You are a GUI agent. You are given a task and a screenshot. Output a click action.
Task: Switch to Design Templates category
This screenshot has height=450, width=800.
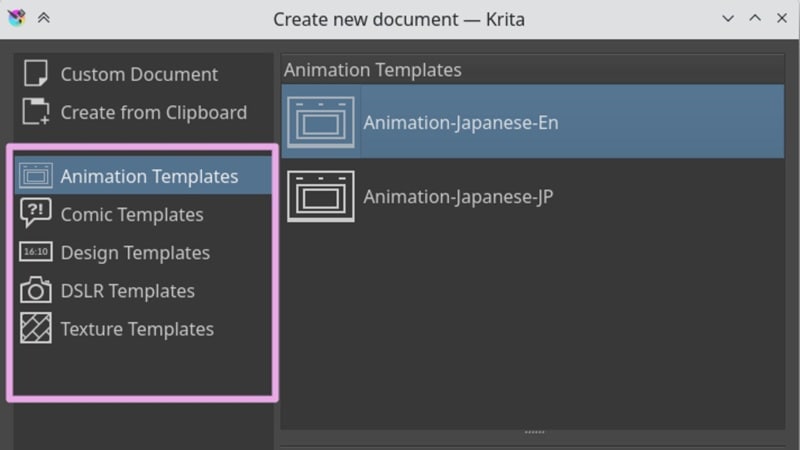pyautogui.click(x=143, y=253)
